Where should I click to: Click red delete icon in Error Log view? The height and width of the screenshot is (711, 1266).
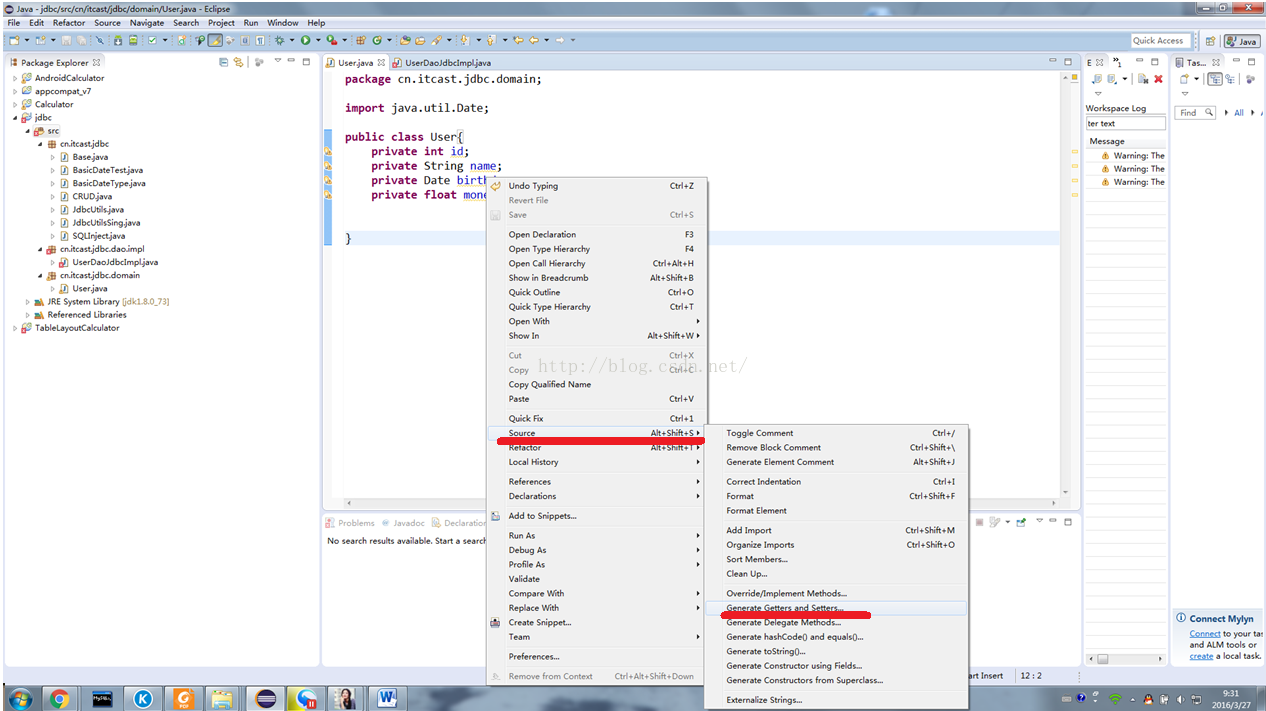[1158, 79]
